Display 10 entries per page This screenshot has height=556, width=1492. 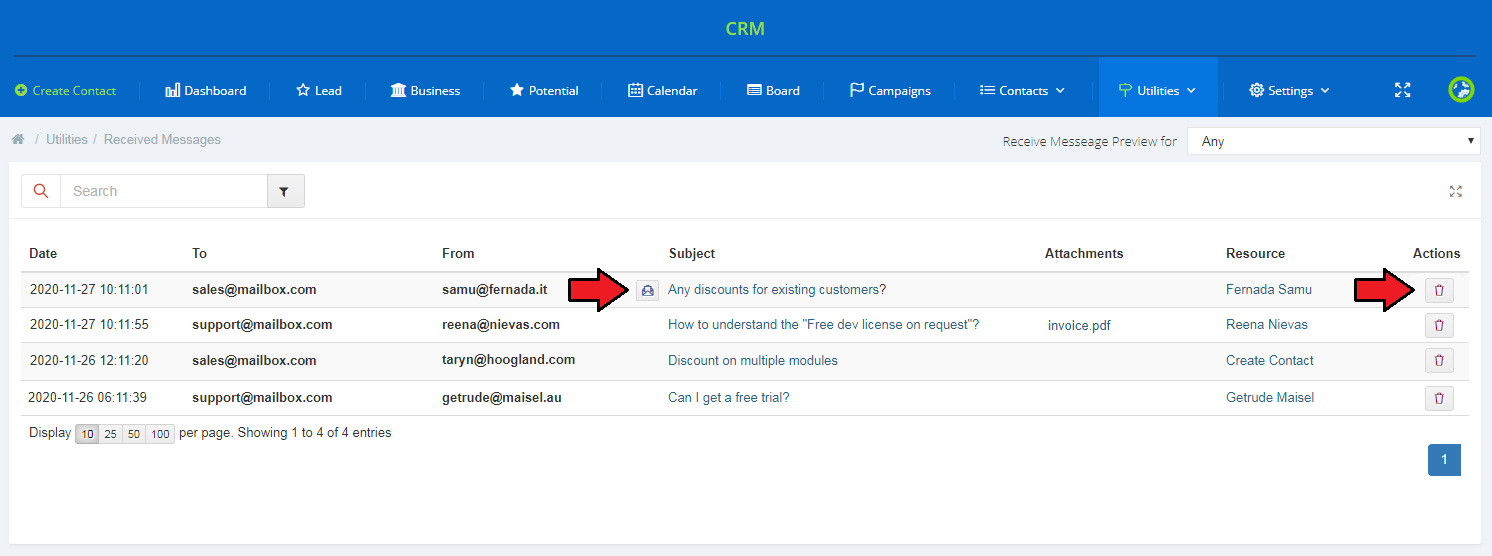87,434
